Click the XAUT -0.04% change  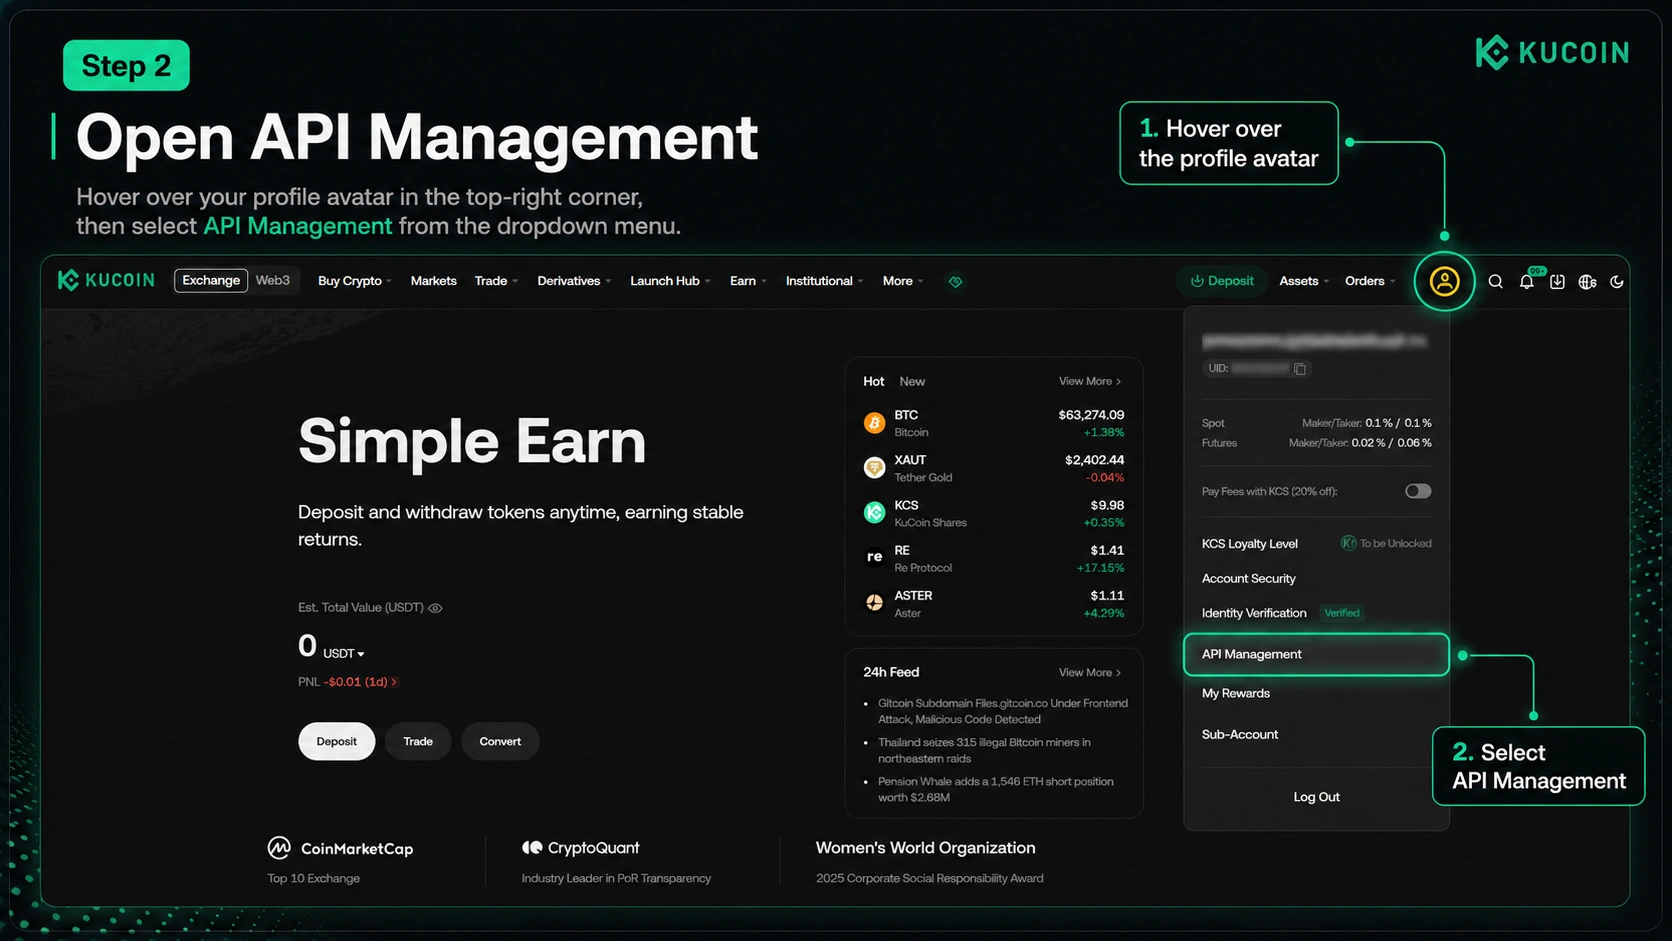tap(1105, 479)
